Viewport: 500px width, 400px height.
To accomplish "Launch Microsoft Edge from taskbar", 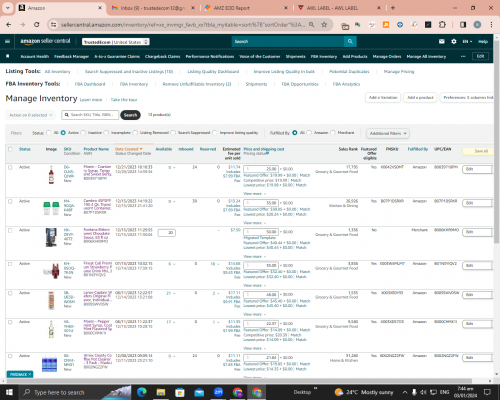I will [142, 392].
